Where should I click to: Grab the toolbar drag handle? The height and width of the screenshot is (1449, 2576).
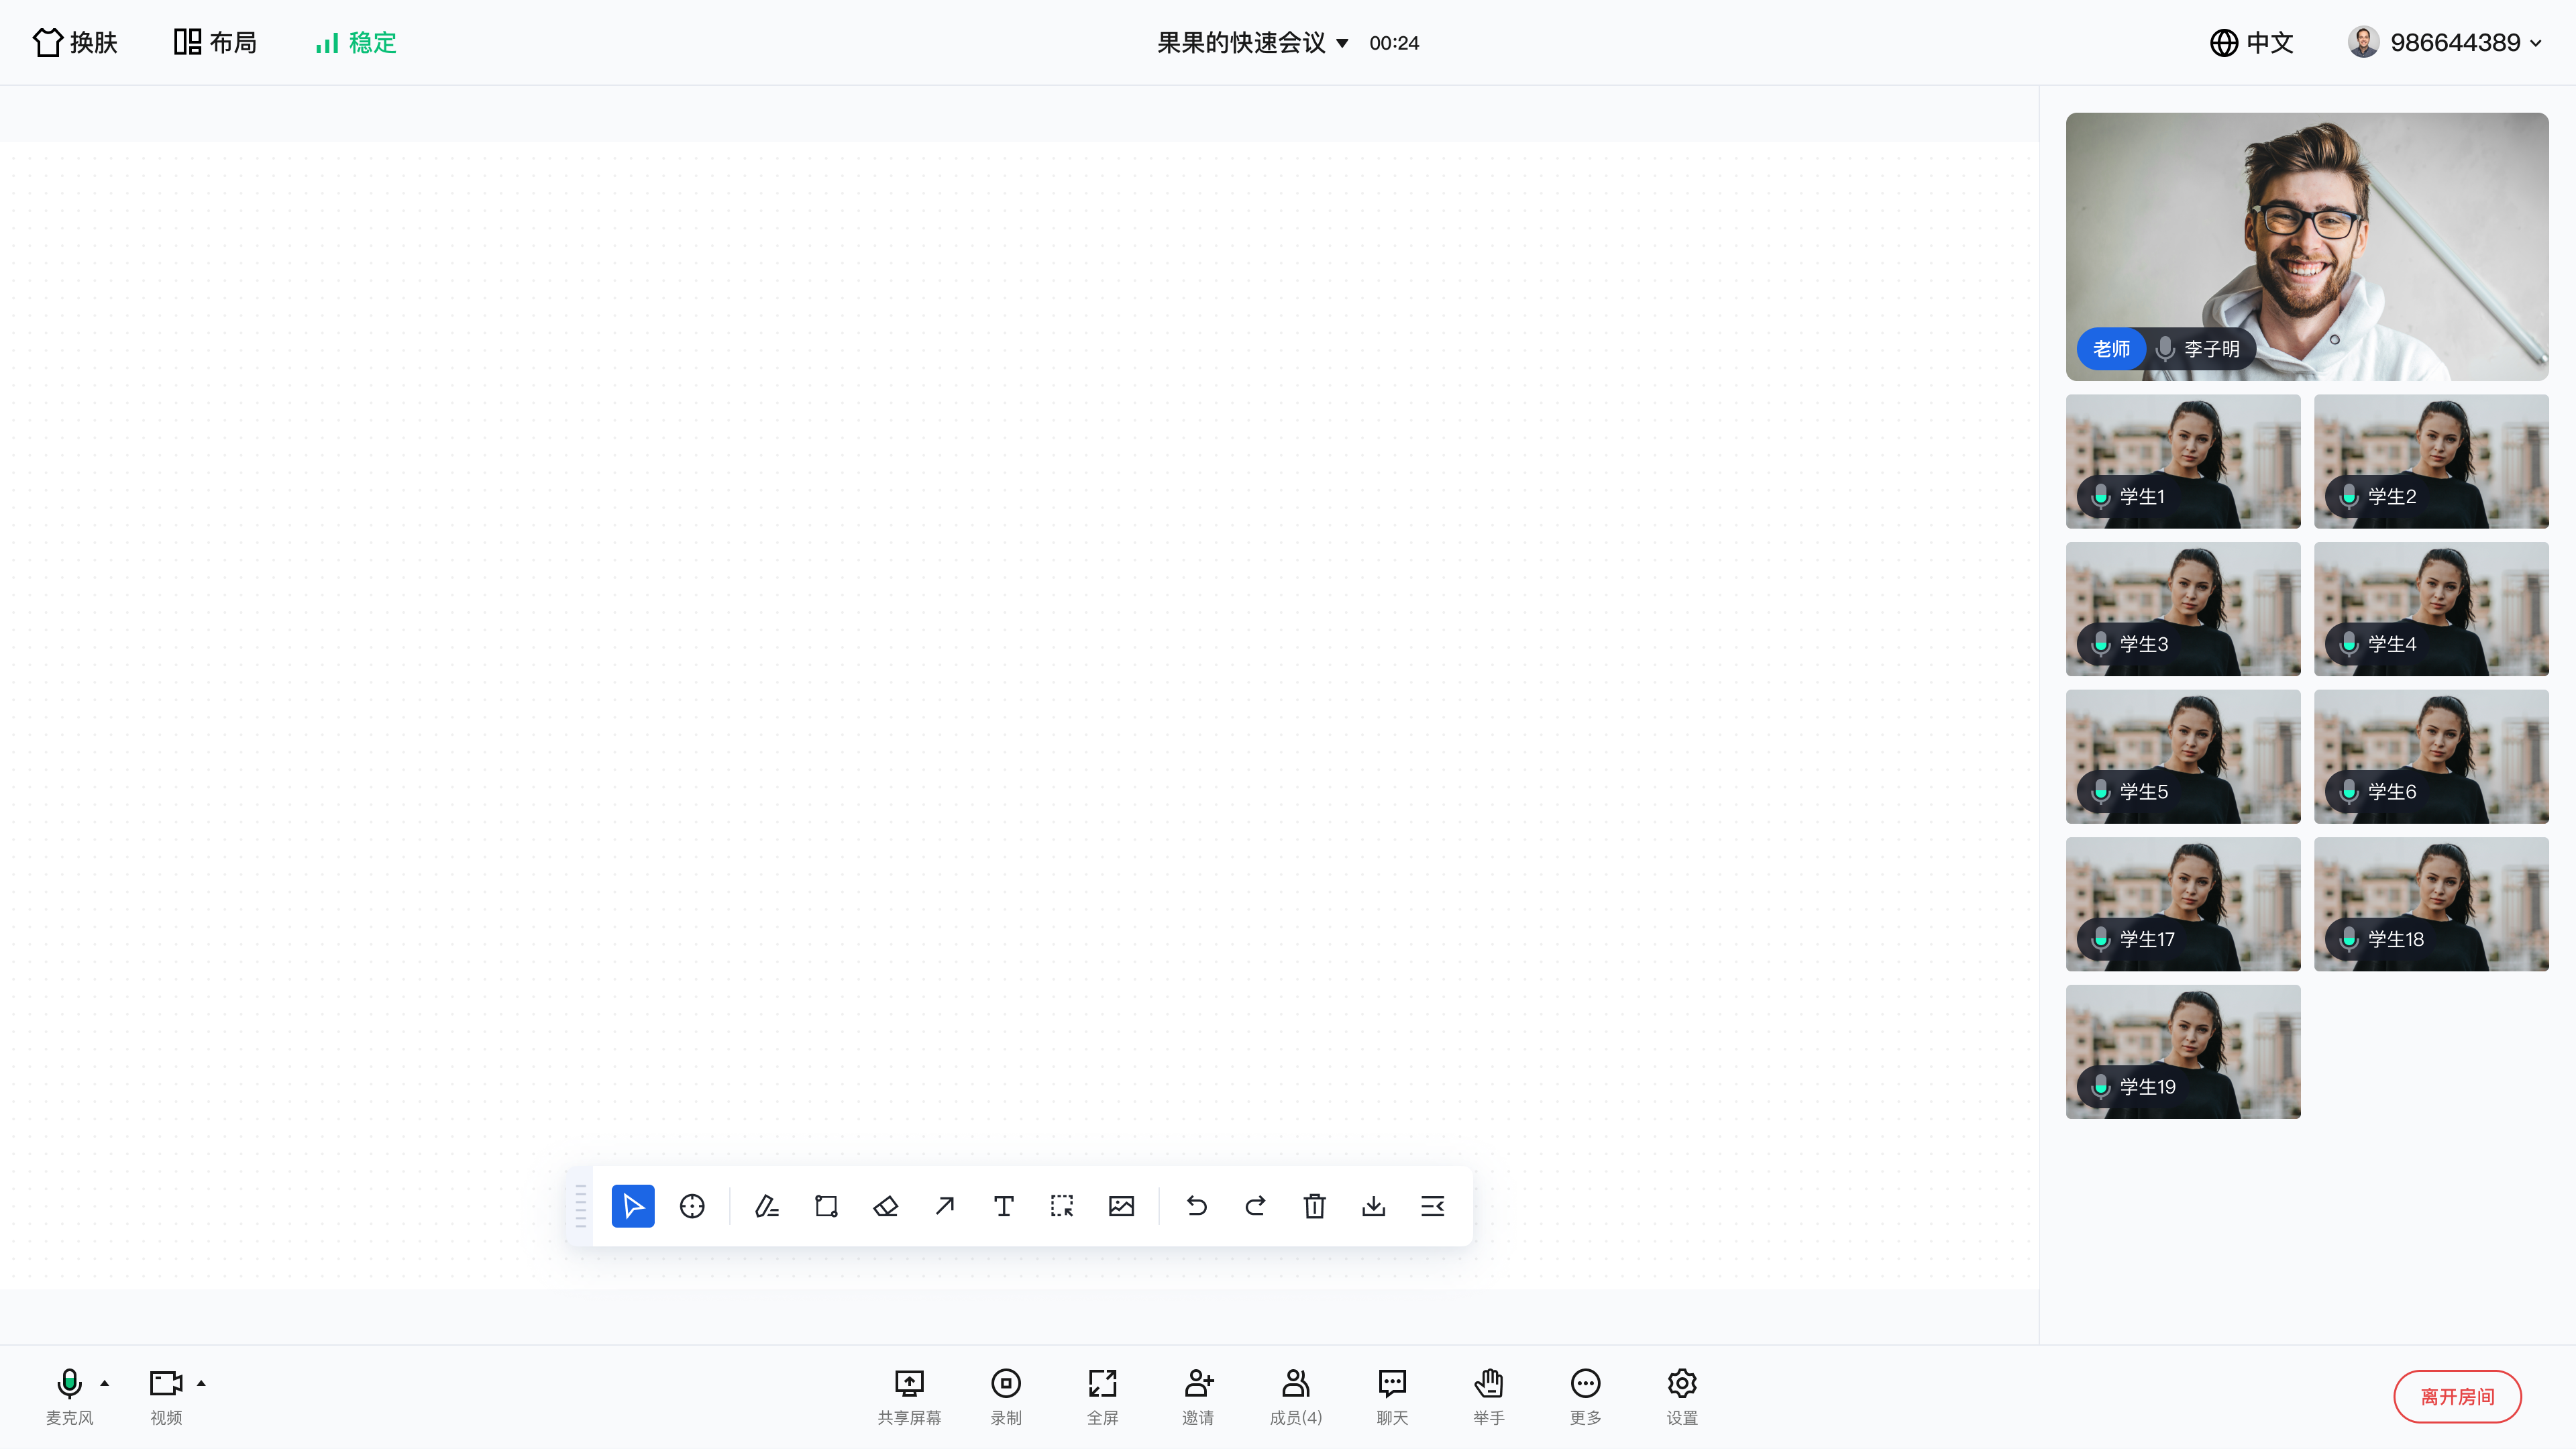pyautogui.click(x=580, y=1206)
